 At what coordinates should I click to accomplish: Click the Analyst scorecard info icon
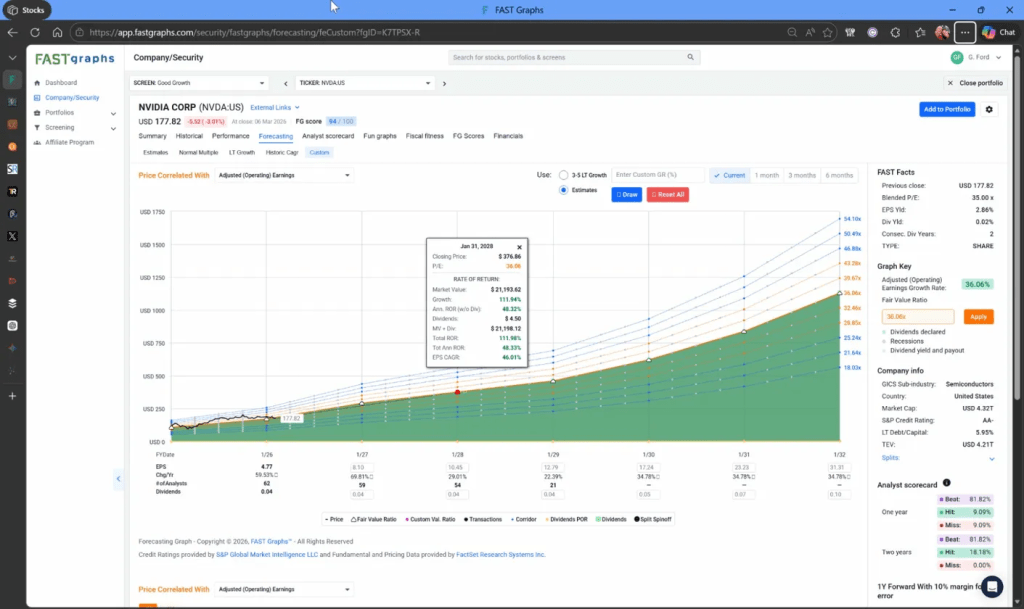point(946,483)
